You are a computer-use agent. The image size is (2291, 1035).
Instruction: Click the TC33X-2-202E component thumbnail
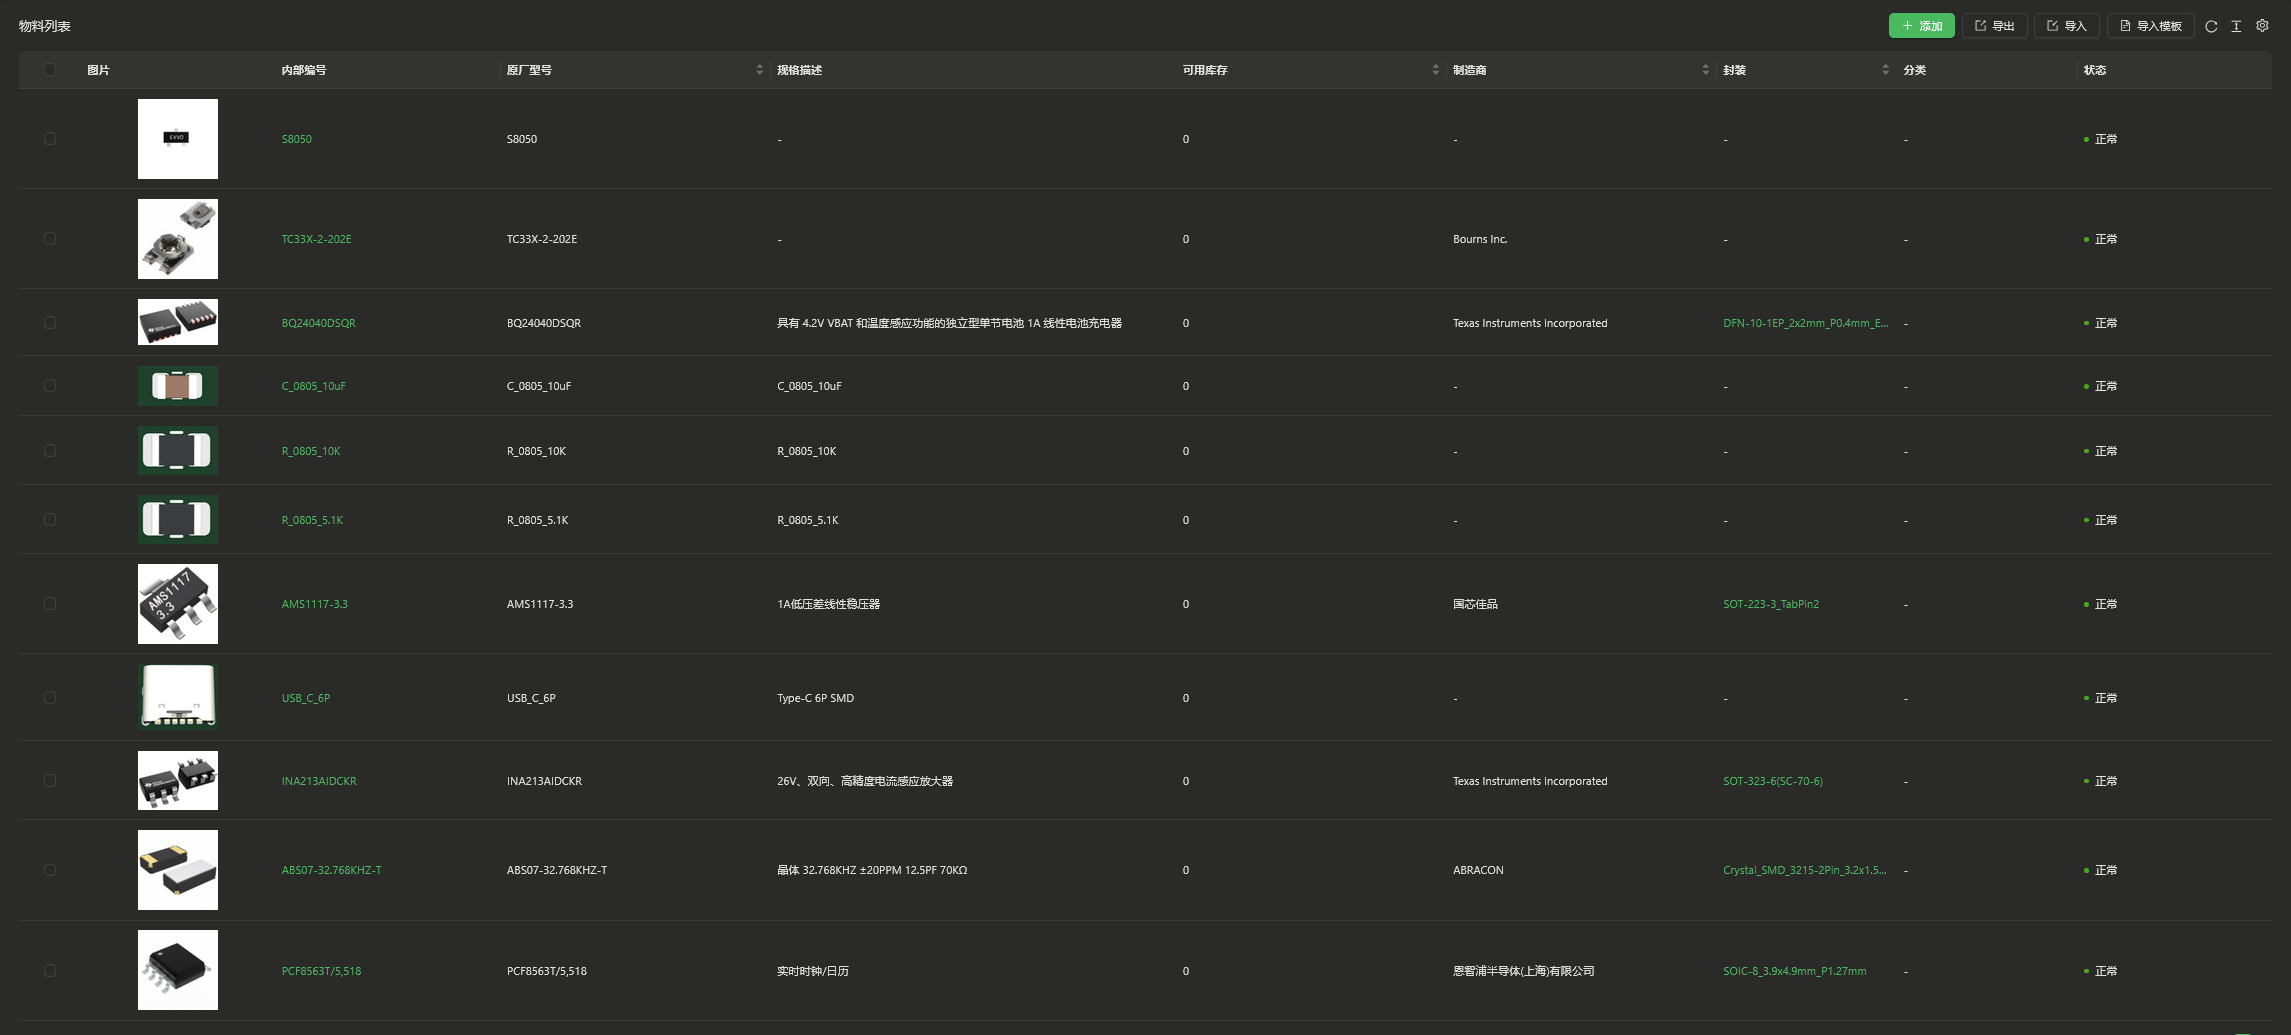[x=178, y=239]
